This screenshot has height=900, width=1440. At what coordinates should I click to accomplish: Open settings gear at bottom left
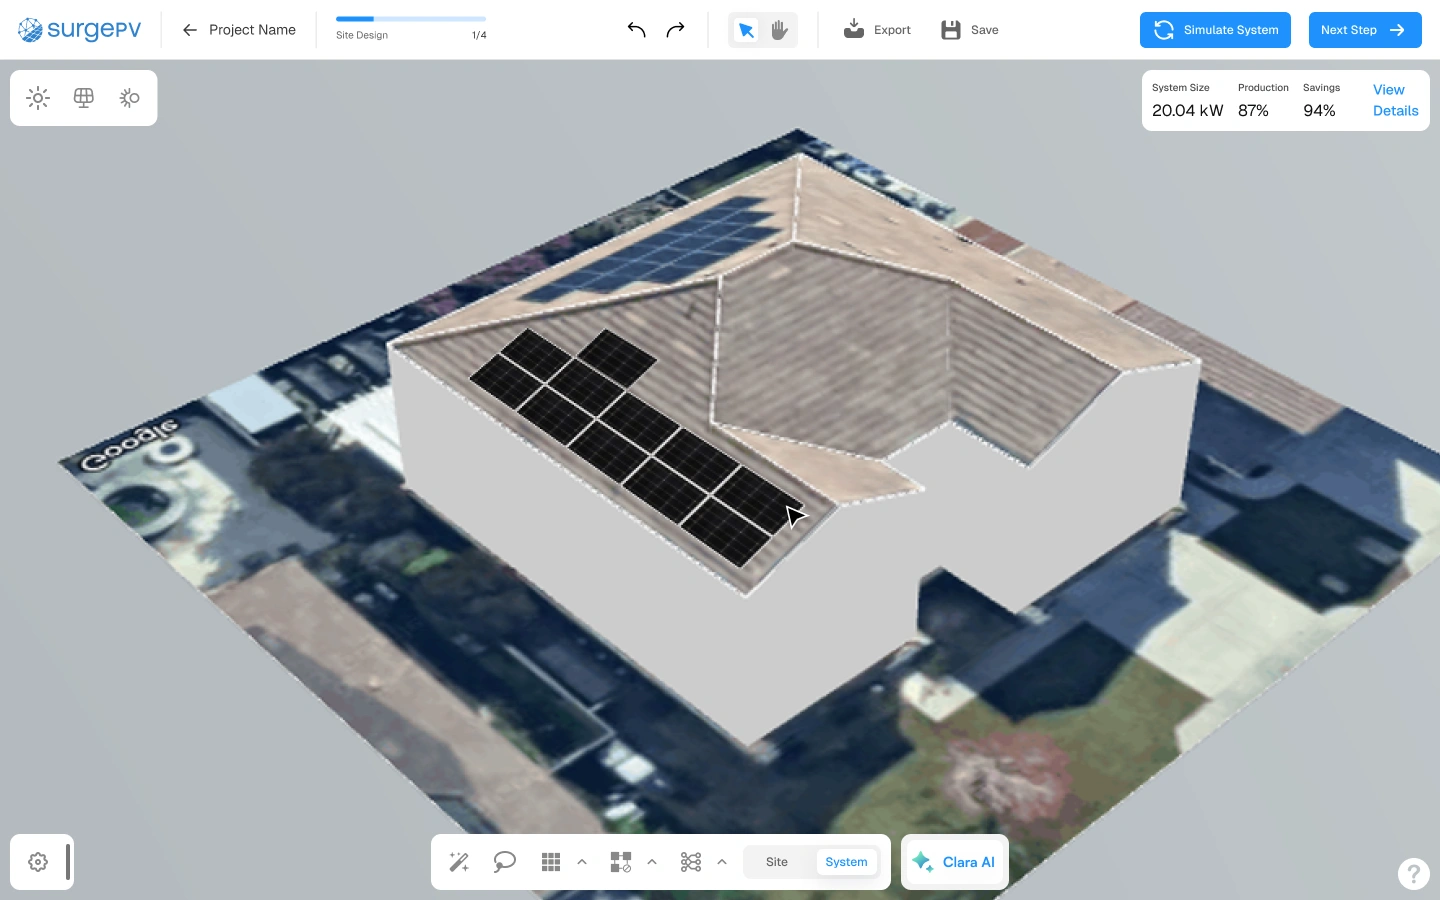[x=38, y=862]
